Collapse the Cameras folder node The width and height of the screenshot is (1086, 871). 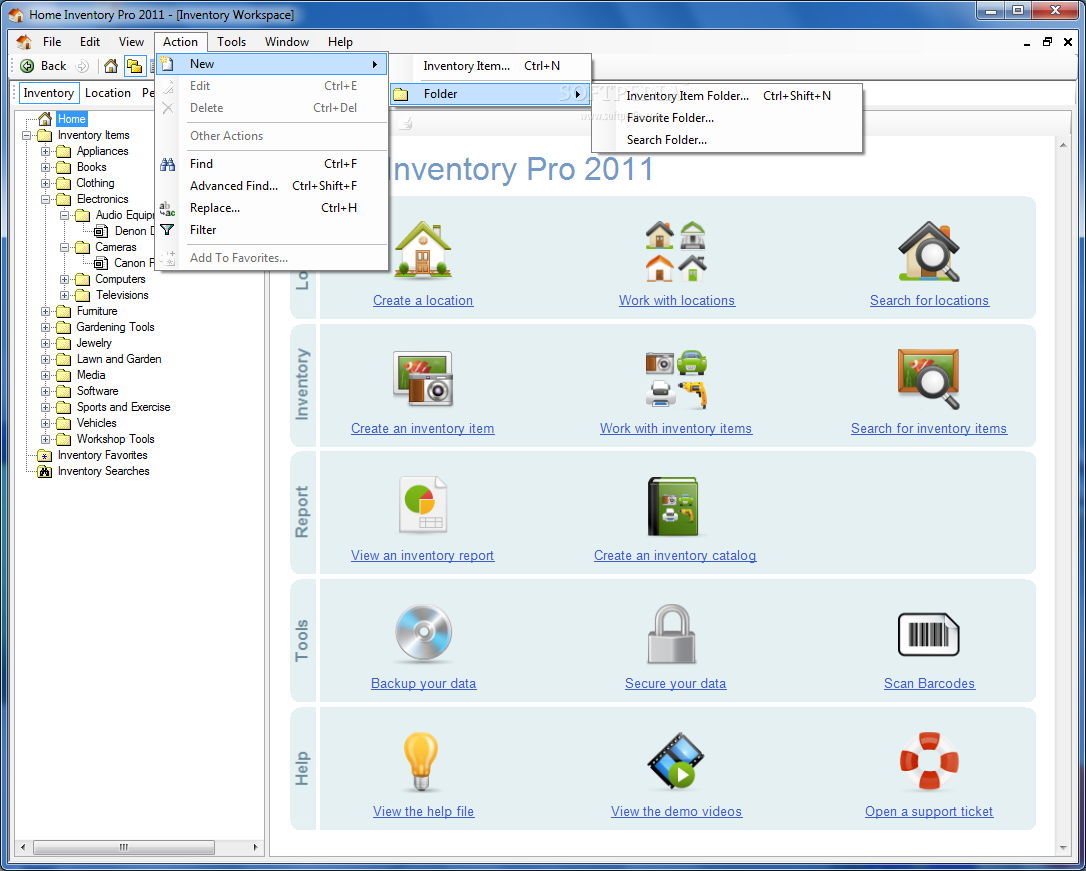pyautogui.click(x=64, y=247)
